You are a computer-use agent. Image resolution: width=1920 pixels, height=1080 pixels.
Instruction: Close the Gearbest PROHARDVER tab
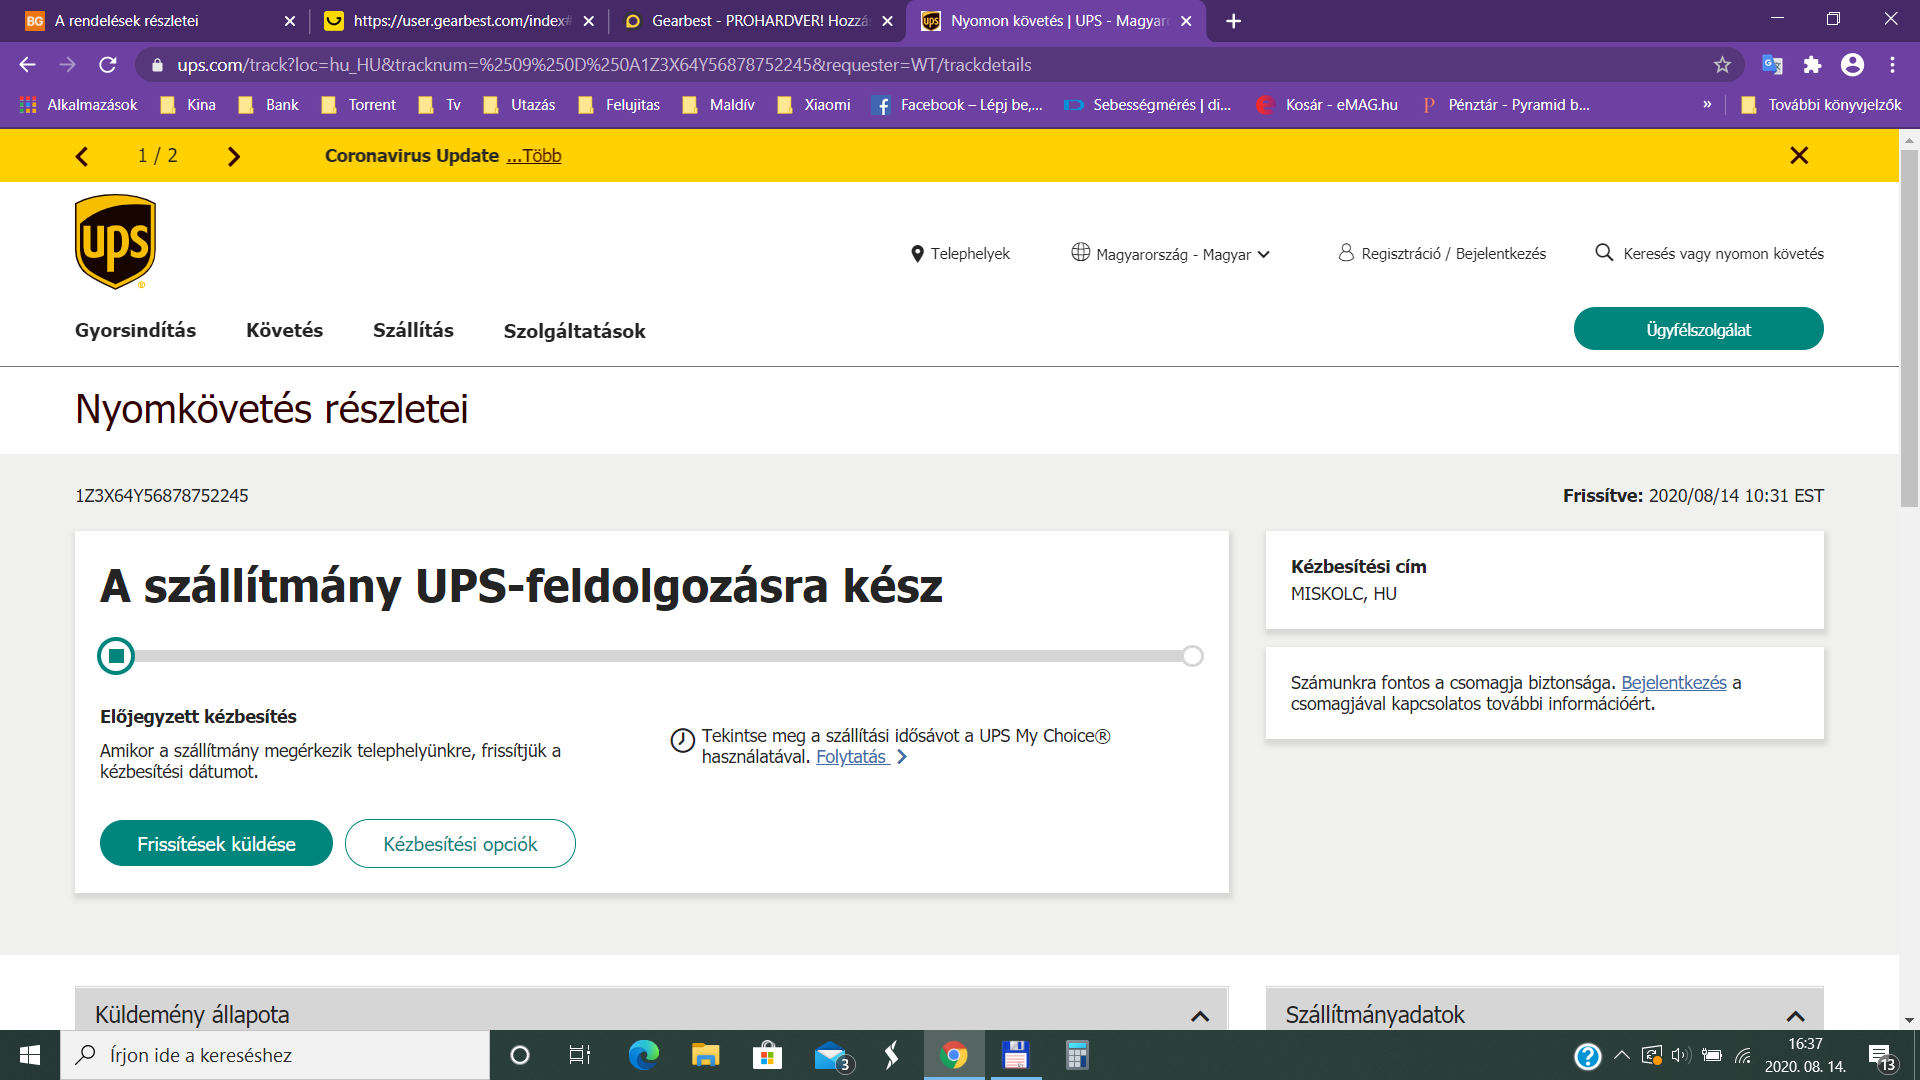click(x=887, y=21)
